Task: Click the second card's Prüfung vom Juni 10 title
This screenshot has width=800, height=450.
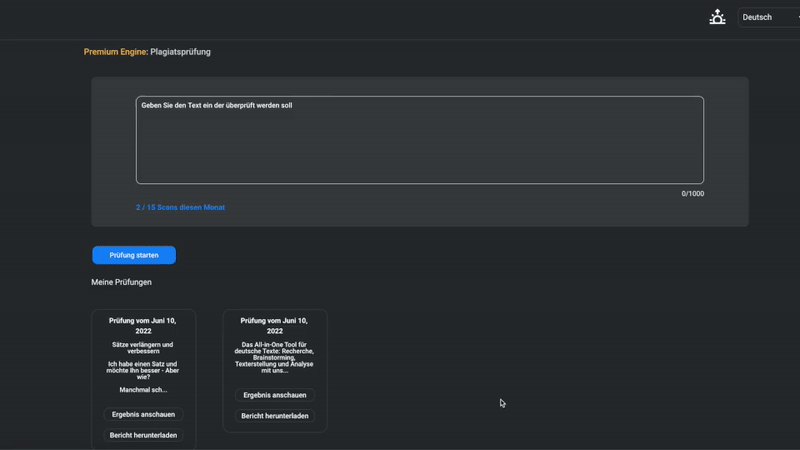Action: pyautogui.click(x=275, y=326)
